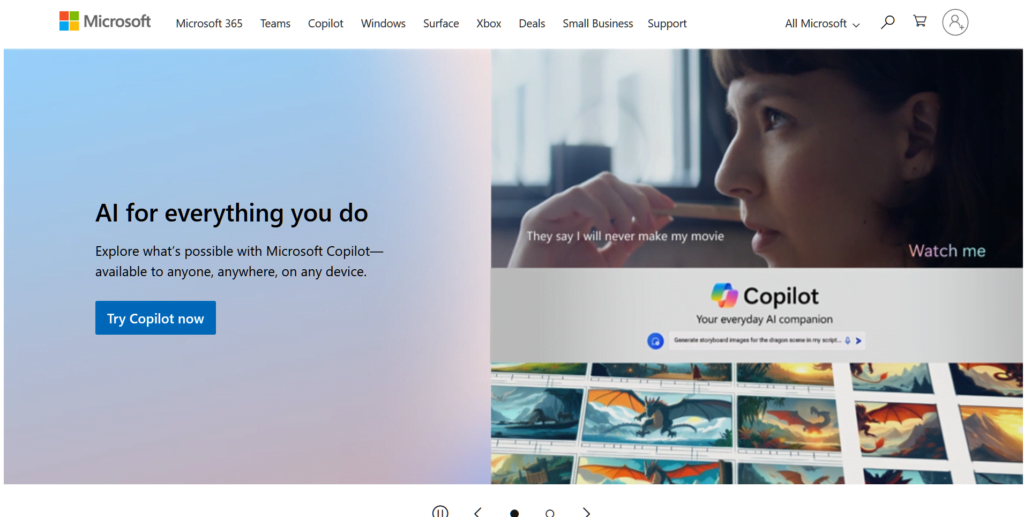Open Surface nav item
This screenshot has width=1024, height=517.
pyautogui.click(x=441, y=24)
